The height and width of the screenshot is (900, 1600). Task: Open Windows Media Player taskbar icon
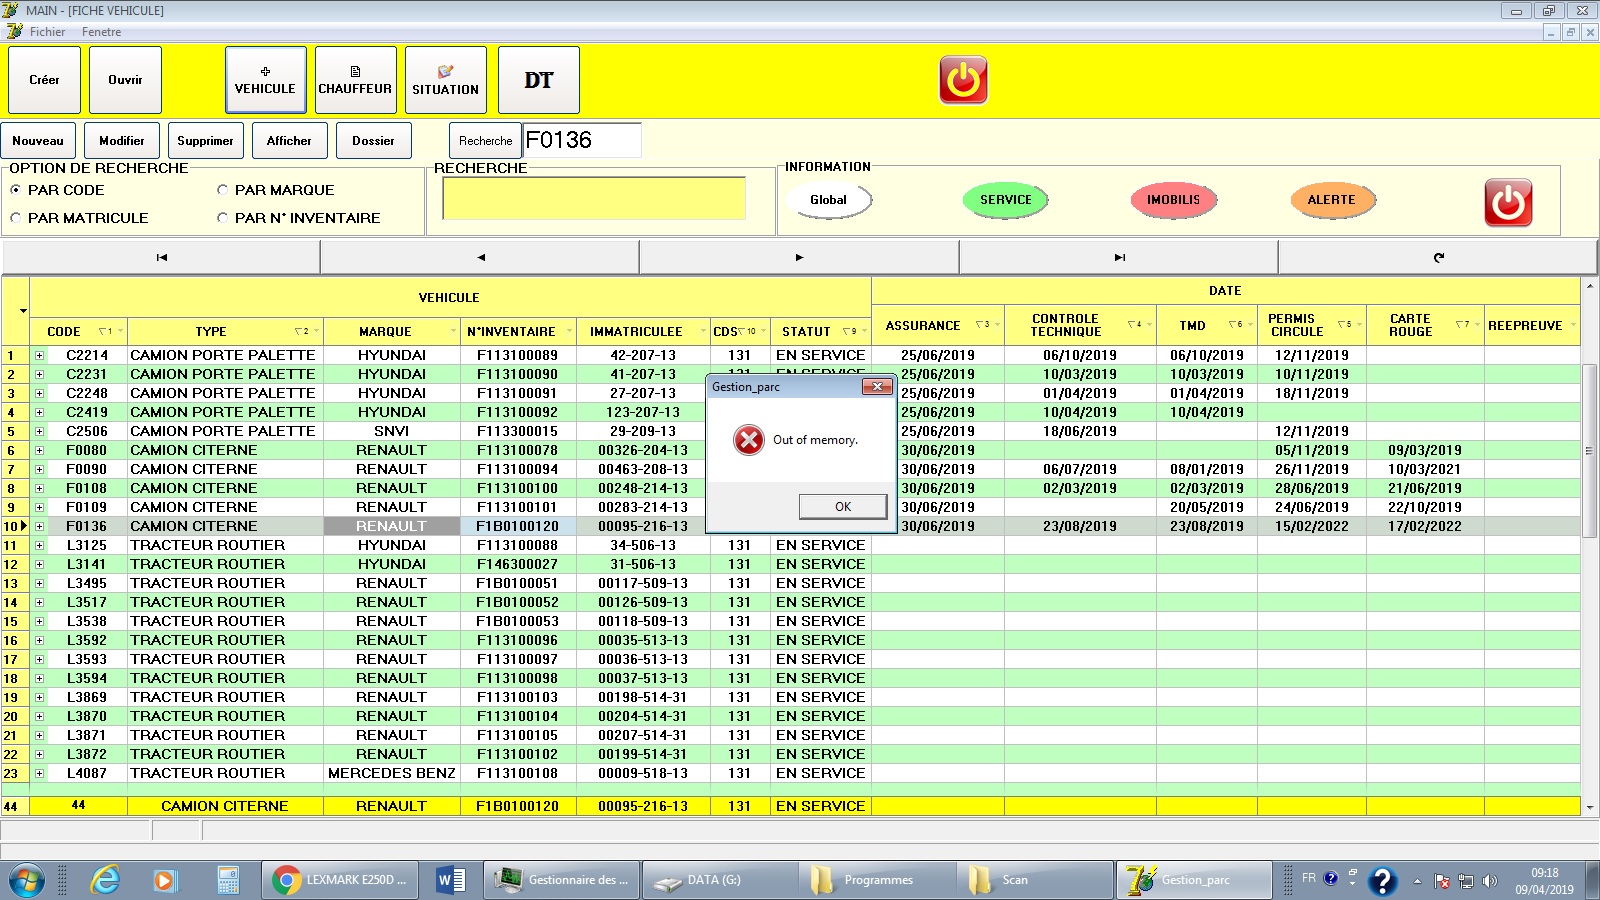(x=165, y=880)
